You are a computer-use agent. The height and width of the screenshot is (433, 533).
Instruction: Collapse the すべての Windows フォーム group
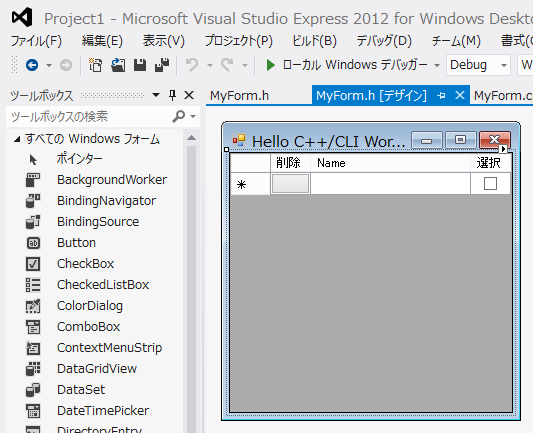(x=17, y=139)
